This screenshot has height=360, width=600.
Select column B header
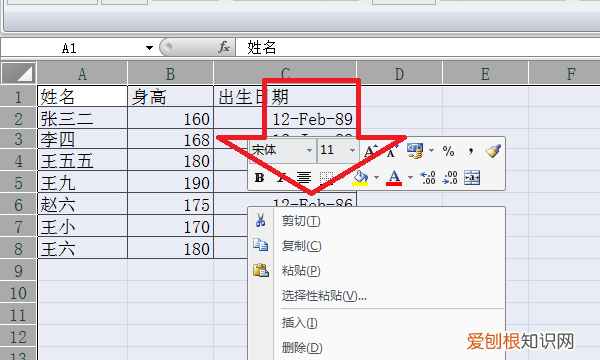(x=170, y=73)
